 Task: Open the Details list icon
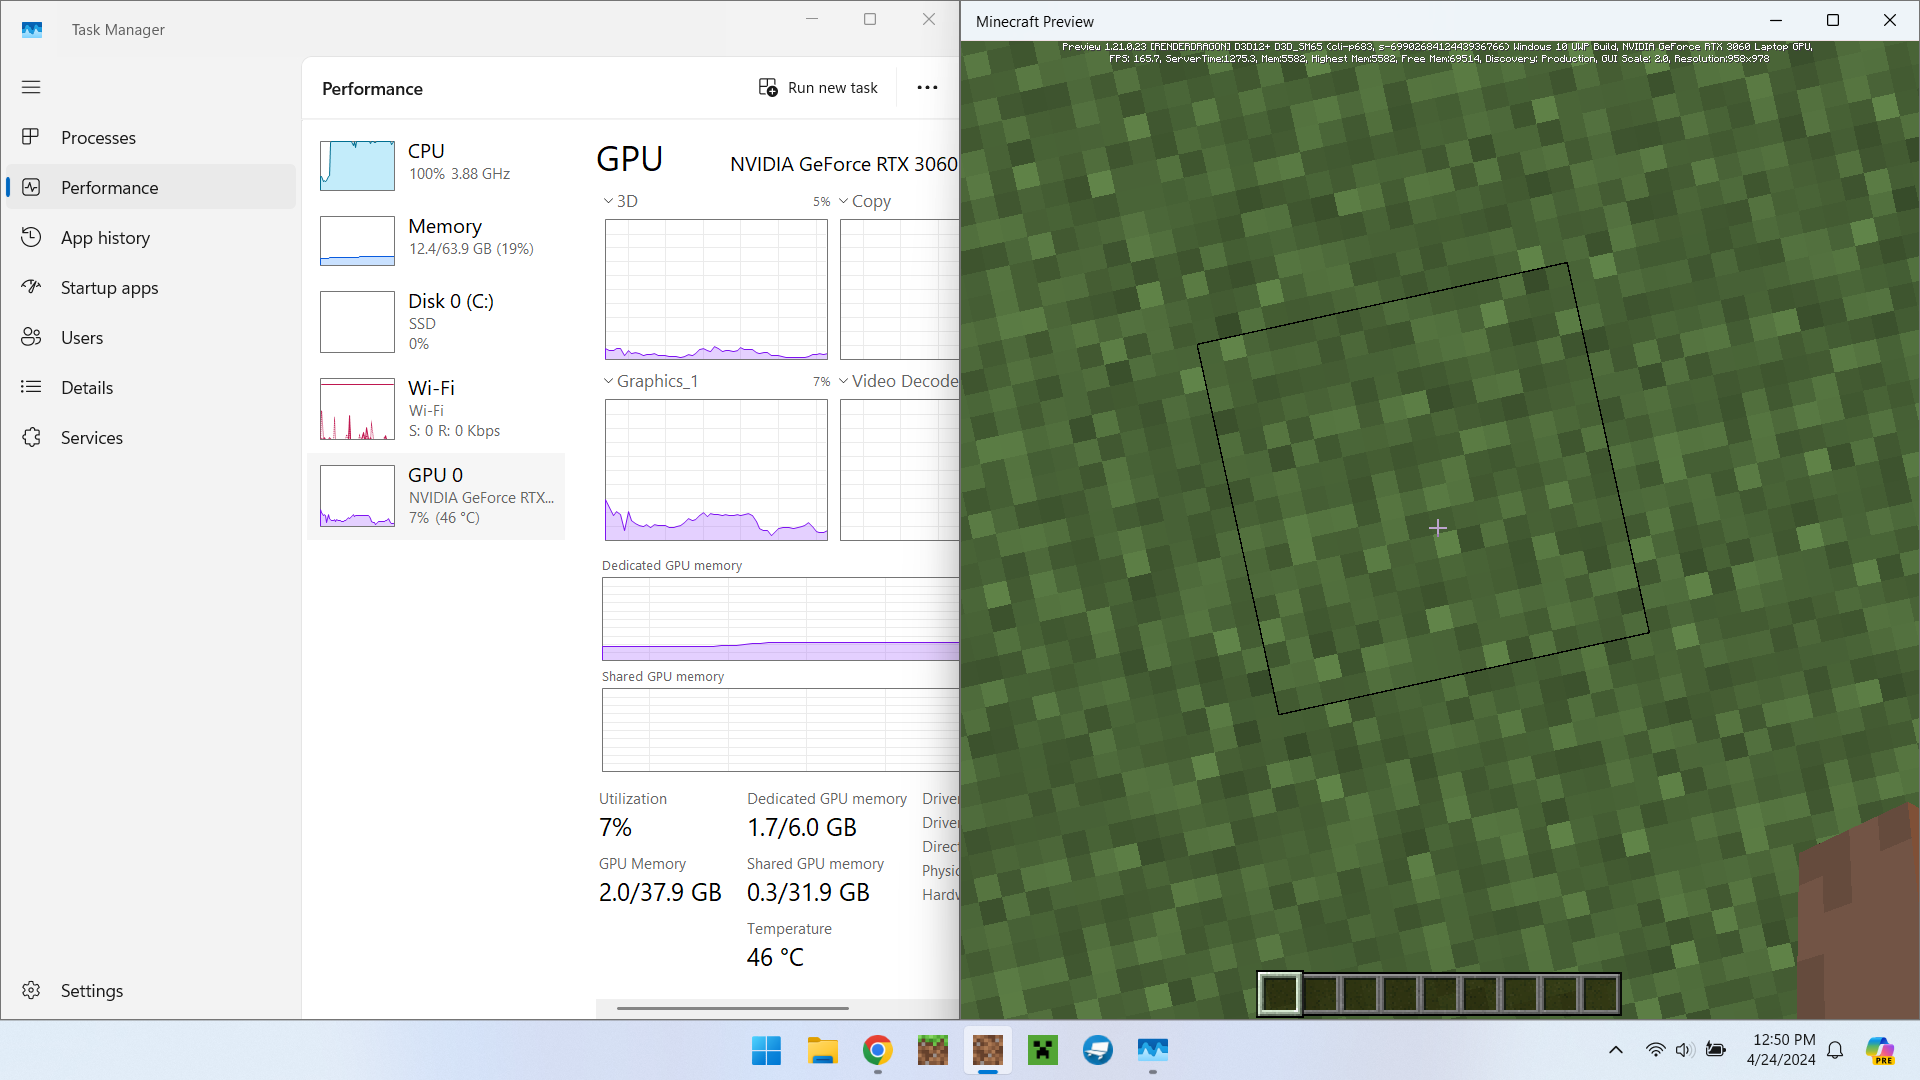31,387
